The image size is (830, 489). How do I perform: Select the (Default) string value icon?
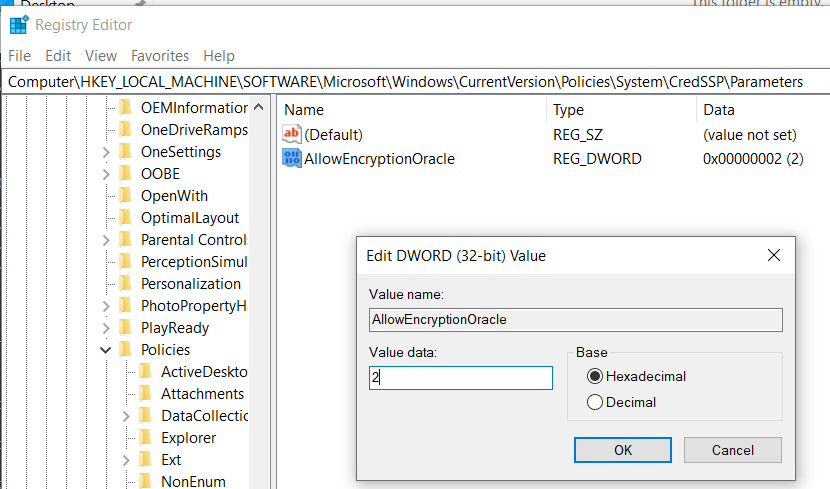292,134
